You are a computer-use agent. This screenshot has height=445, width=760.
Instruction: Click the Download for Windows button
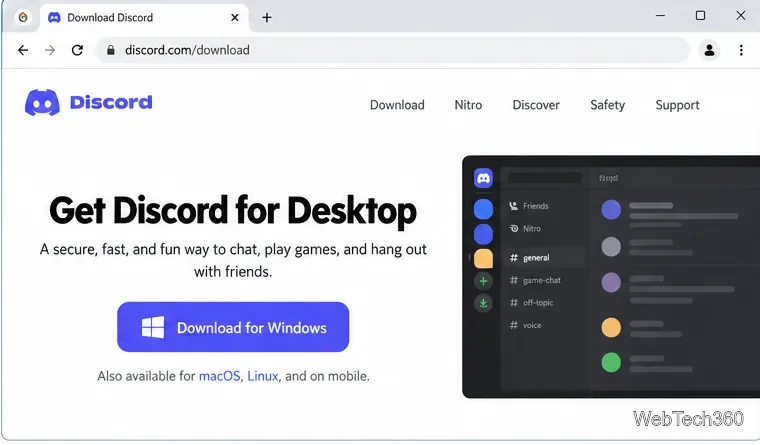click(x=233, y=327)
